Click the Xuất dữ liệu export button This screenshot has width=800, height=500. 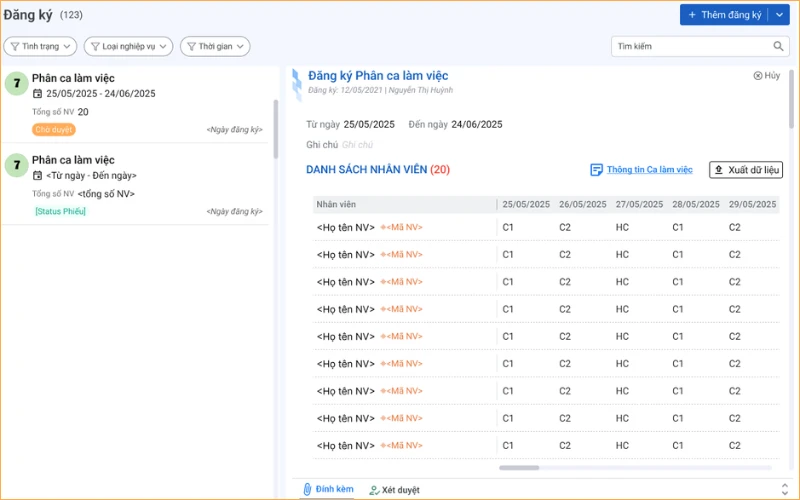tap(746, 170)
